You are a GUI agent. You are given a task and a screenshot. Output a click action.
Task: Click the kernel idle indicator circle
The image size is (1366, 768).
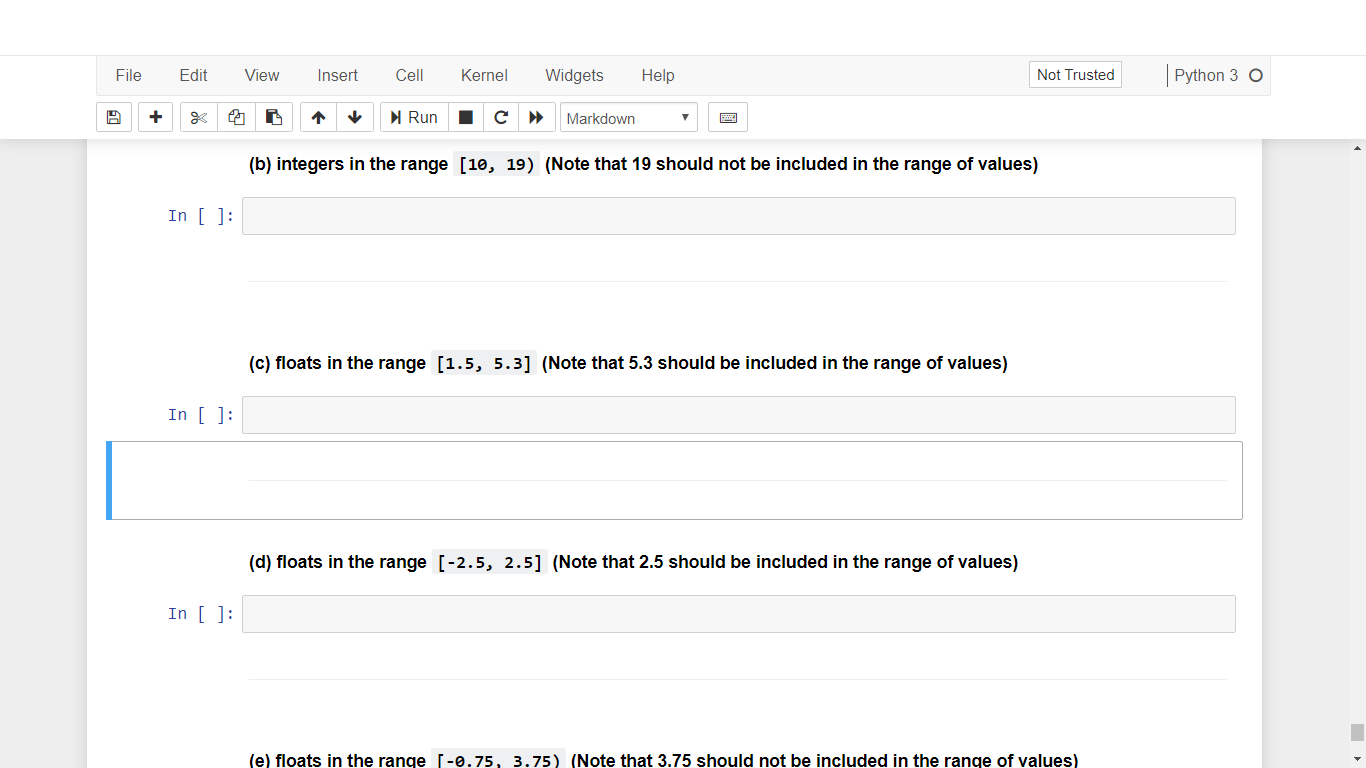point(1256,75)
